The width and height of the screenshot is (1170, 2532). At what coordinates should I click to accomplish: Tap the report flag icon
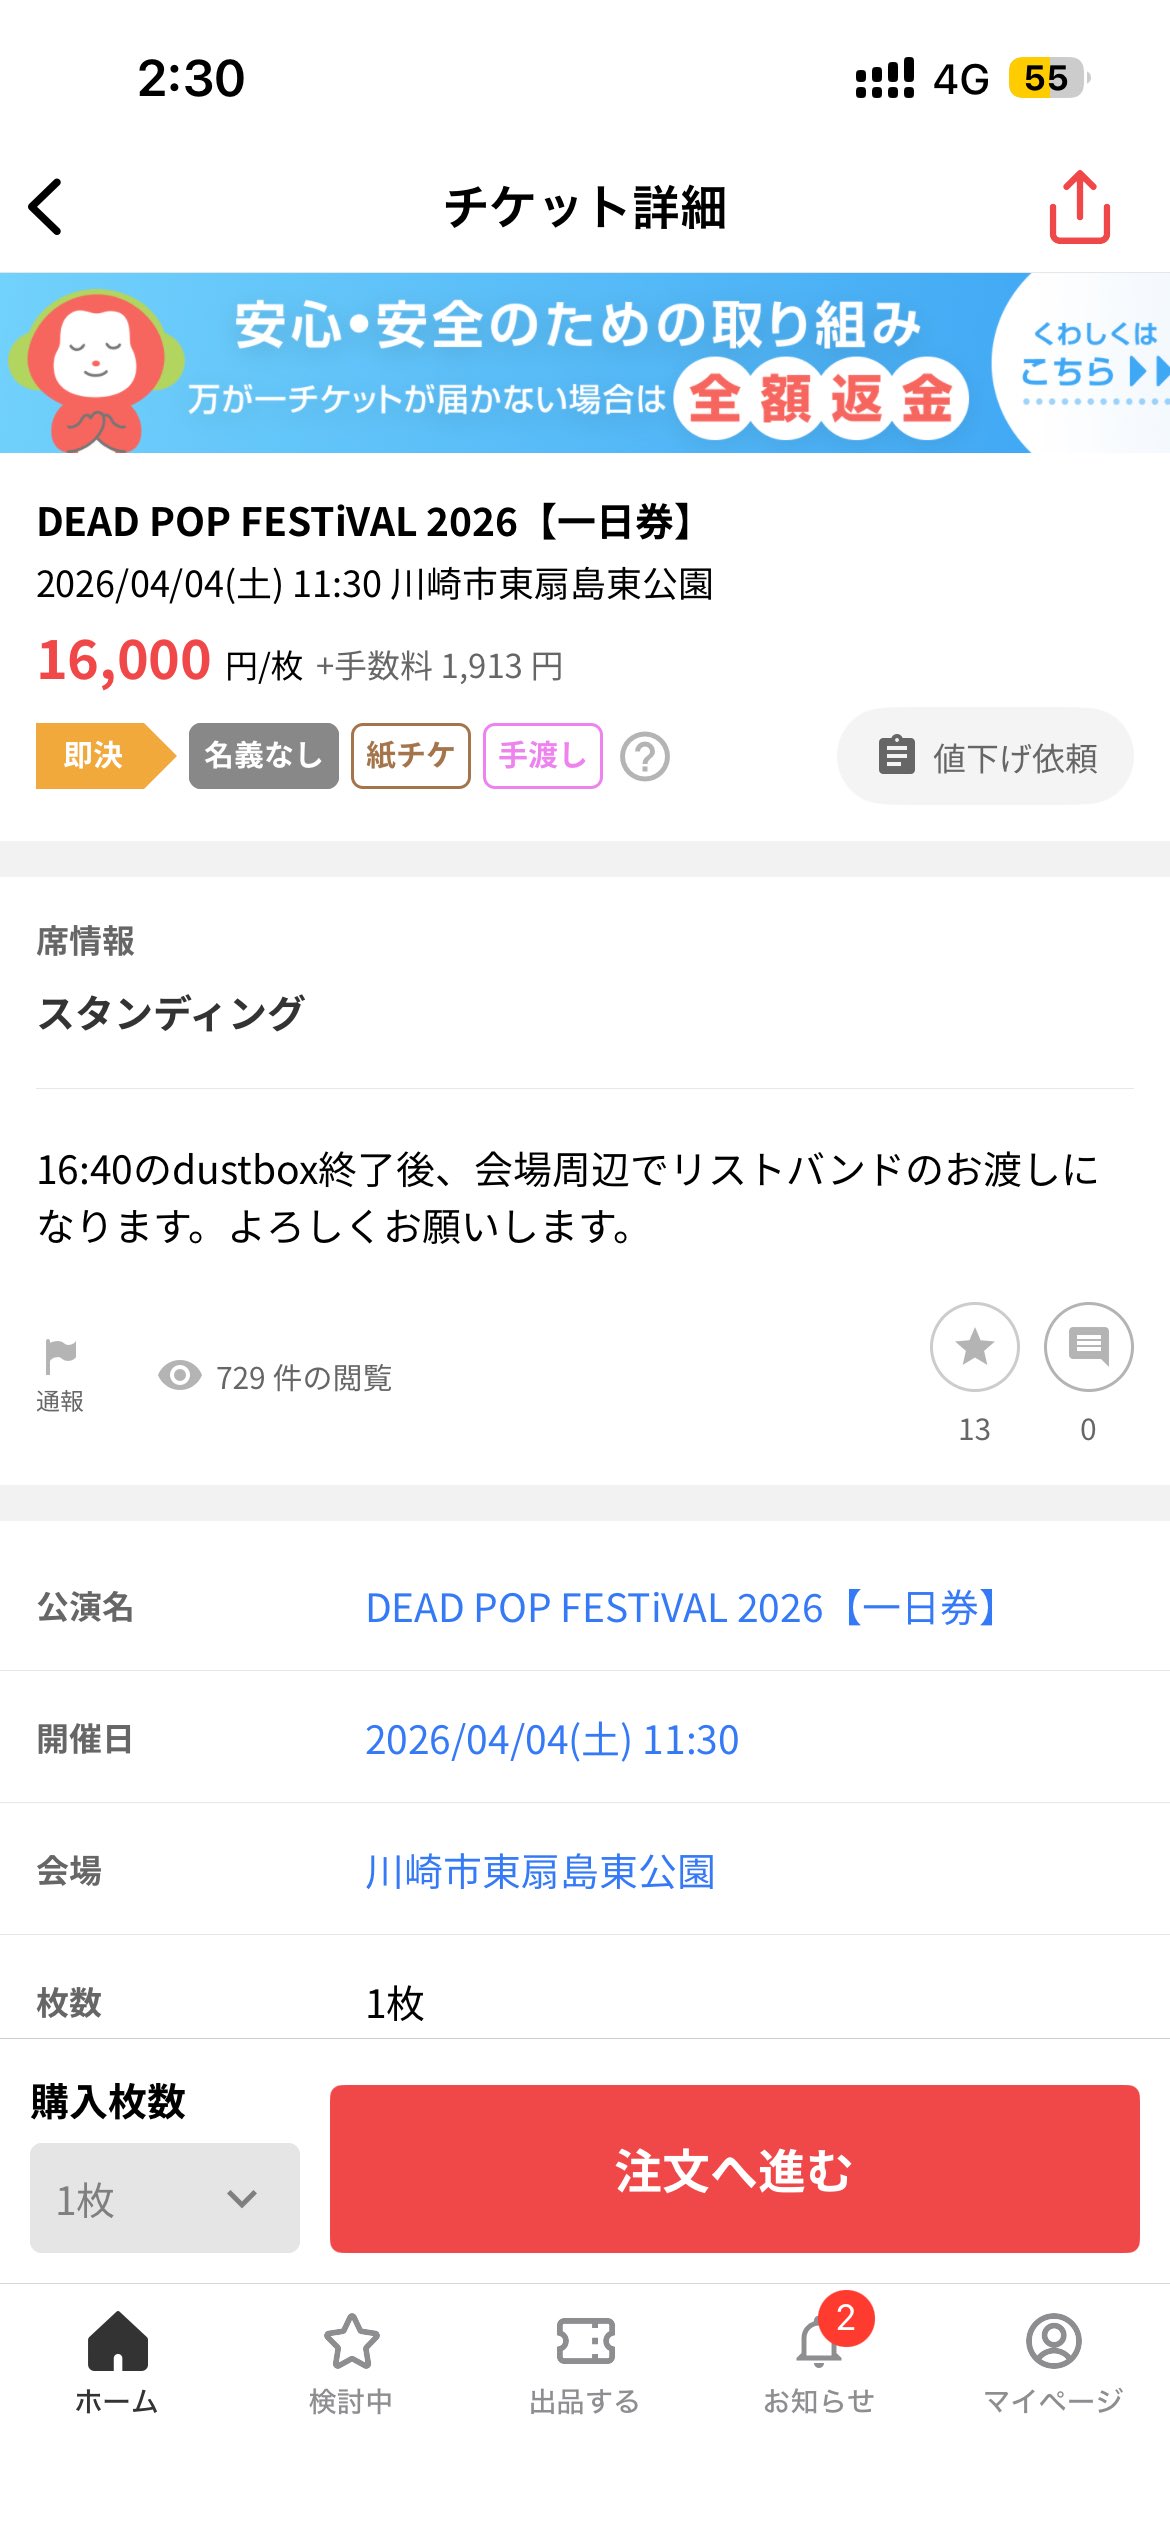coord(60,1358)
